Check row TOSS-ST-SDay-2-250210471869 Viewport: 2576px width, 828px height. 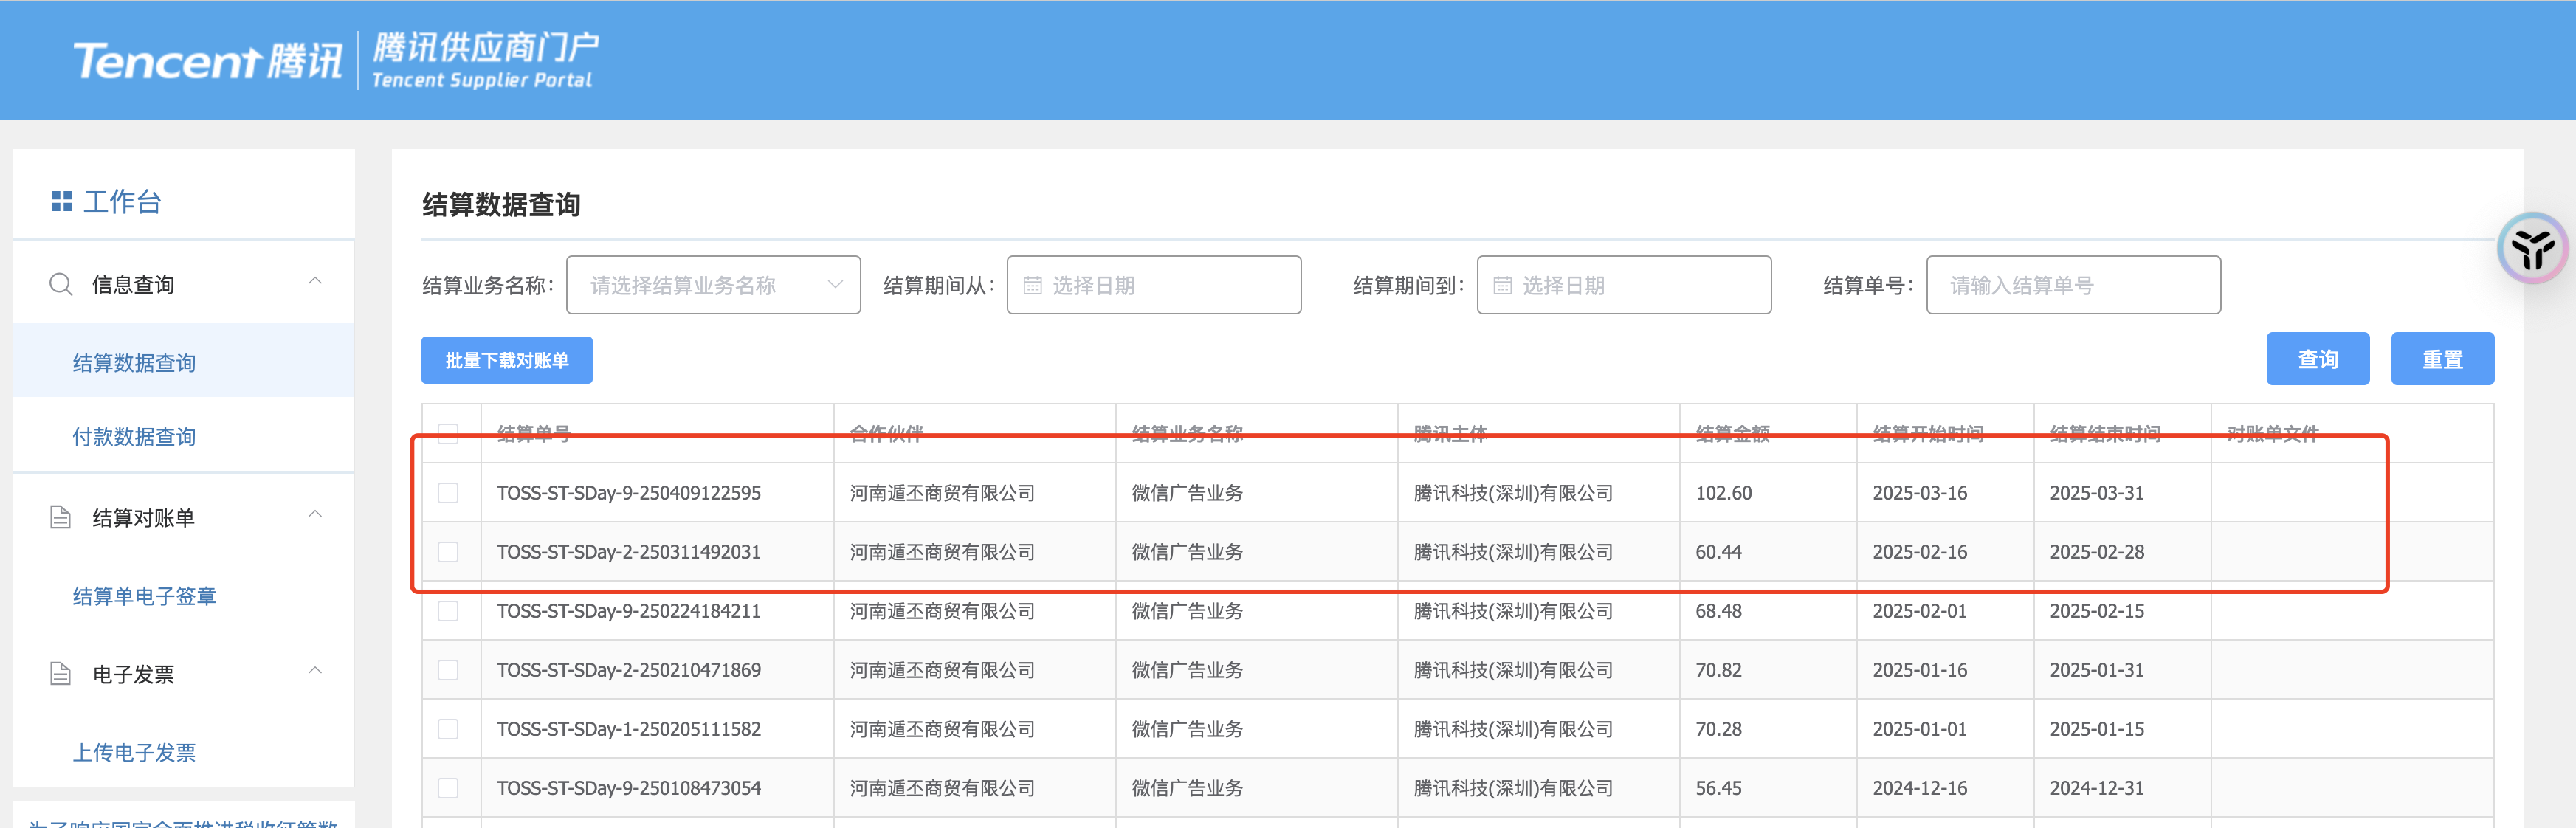tap(448, 670)
